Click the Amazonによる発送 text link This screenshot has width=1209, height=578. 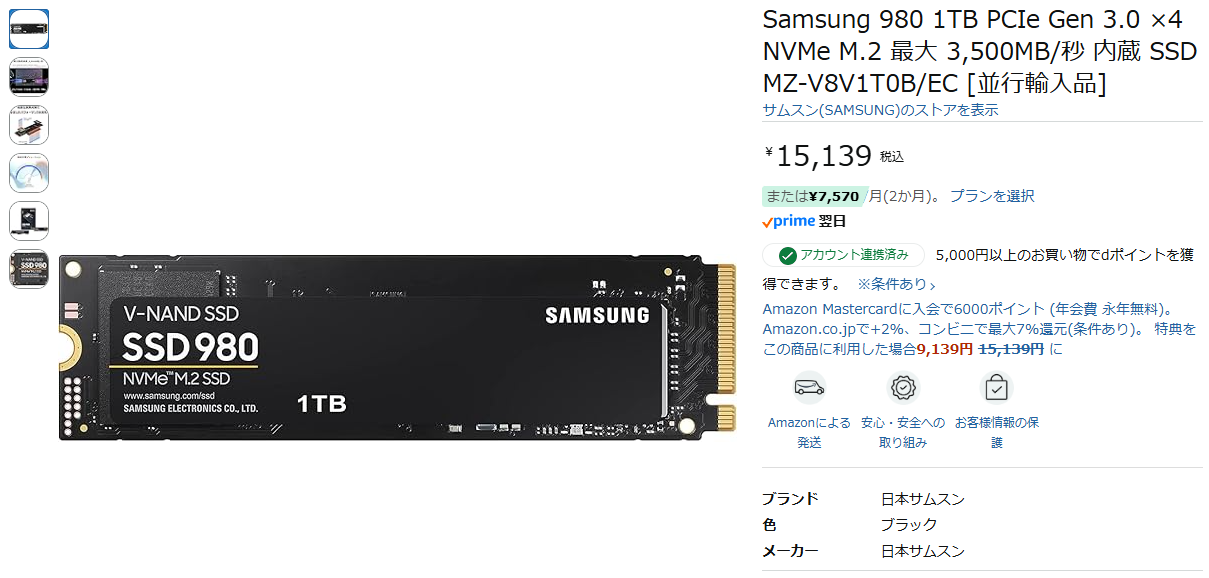[x=809, y=432]
